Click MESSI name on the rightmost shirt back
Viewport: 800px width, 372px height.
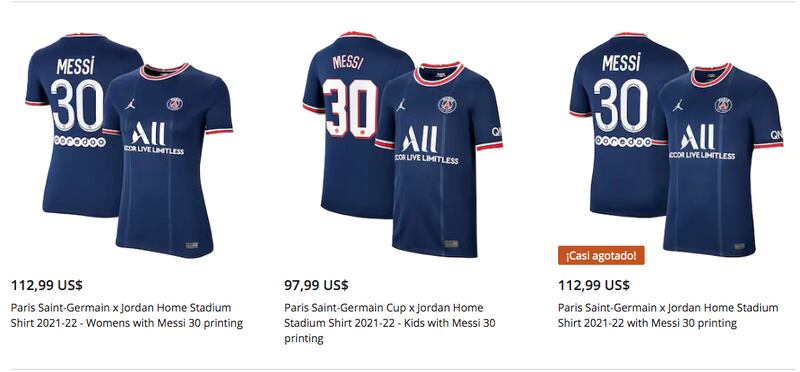click(620, 63)
